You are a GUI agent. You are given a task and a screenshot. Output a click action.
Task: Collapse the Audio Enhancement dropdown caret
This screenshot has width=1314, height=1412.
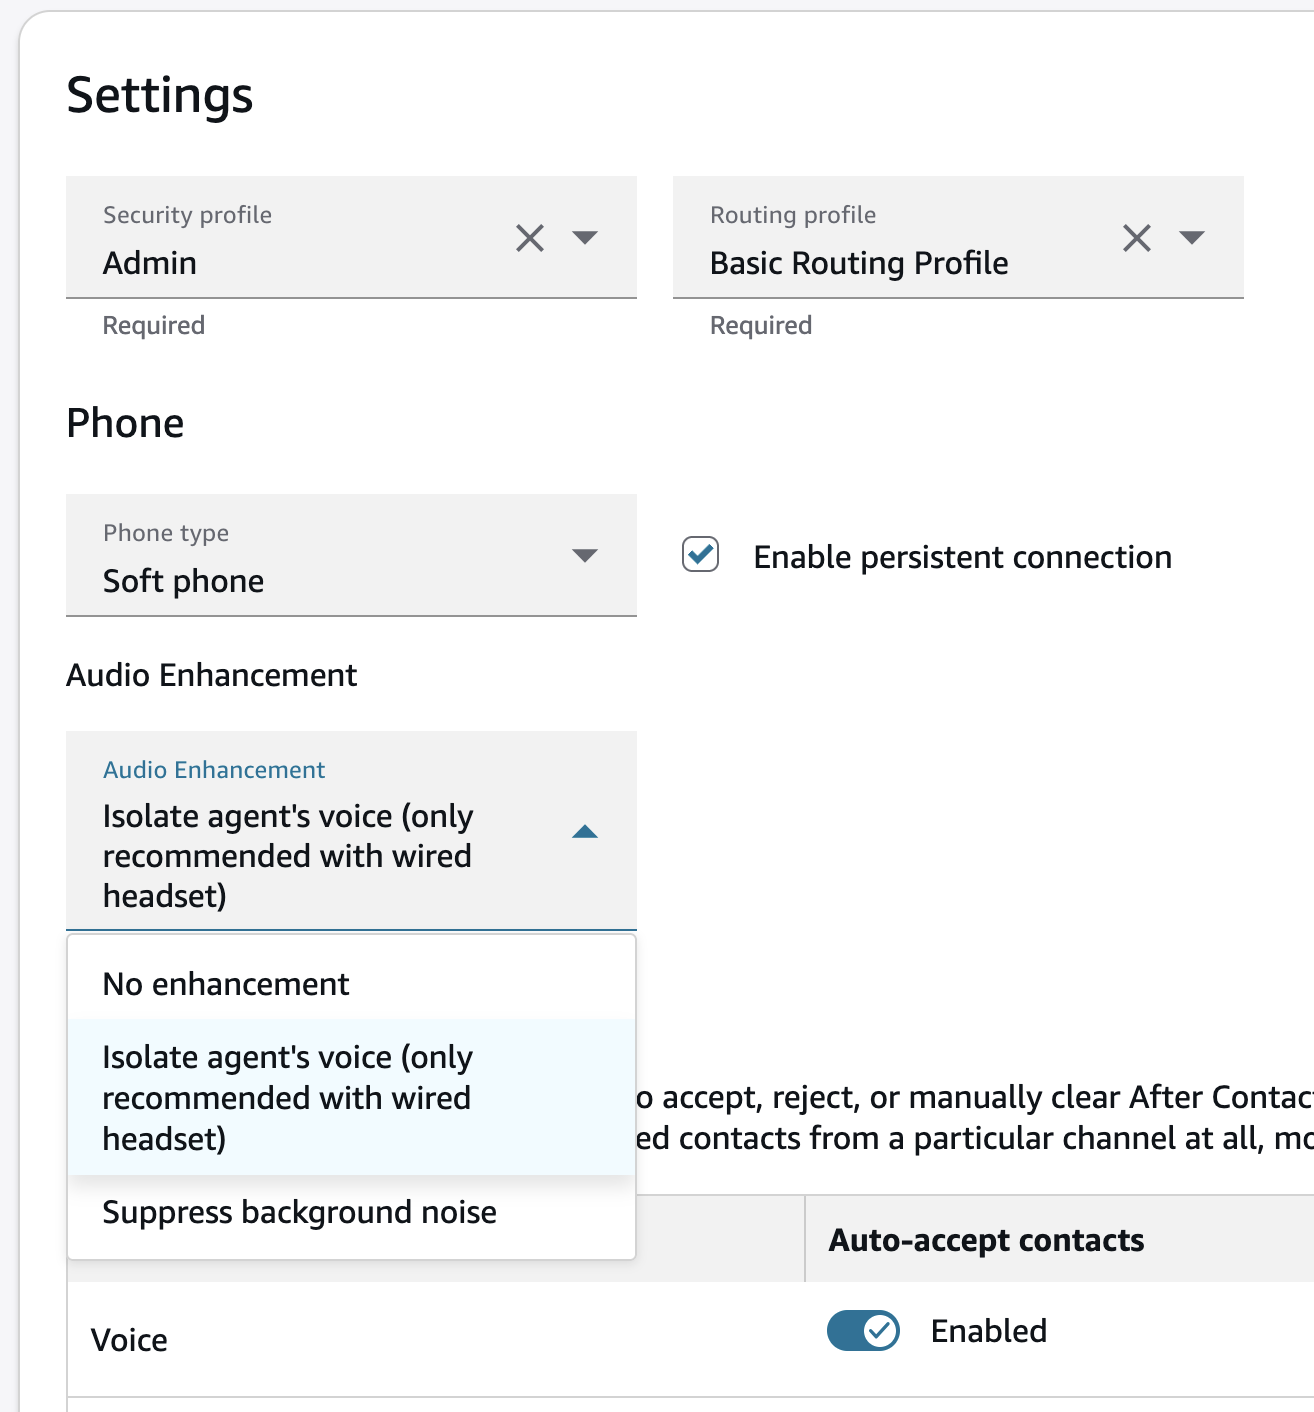(586, 831)
